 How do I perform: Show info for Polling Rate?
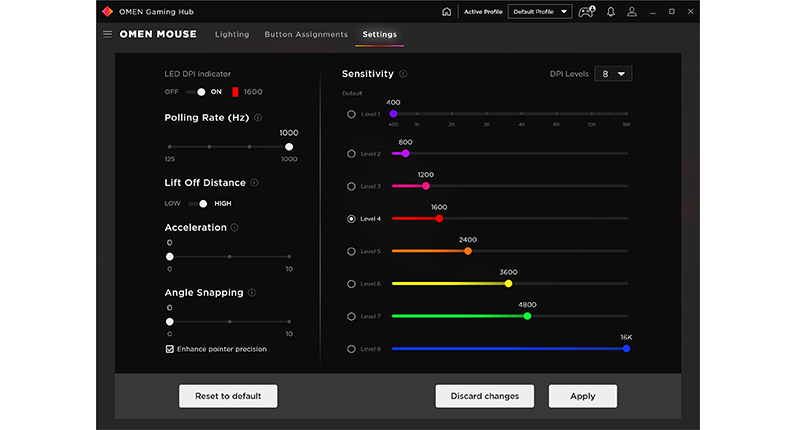258,118
